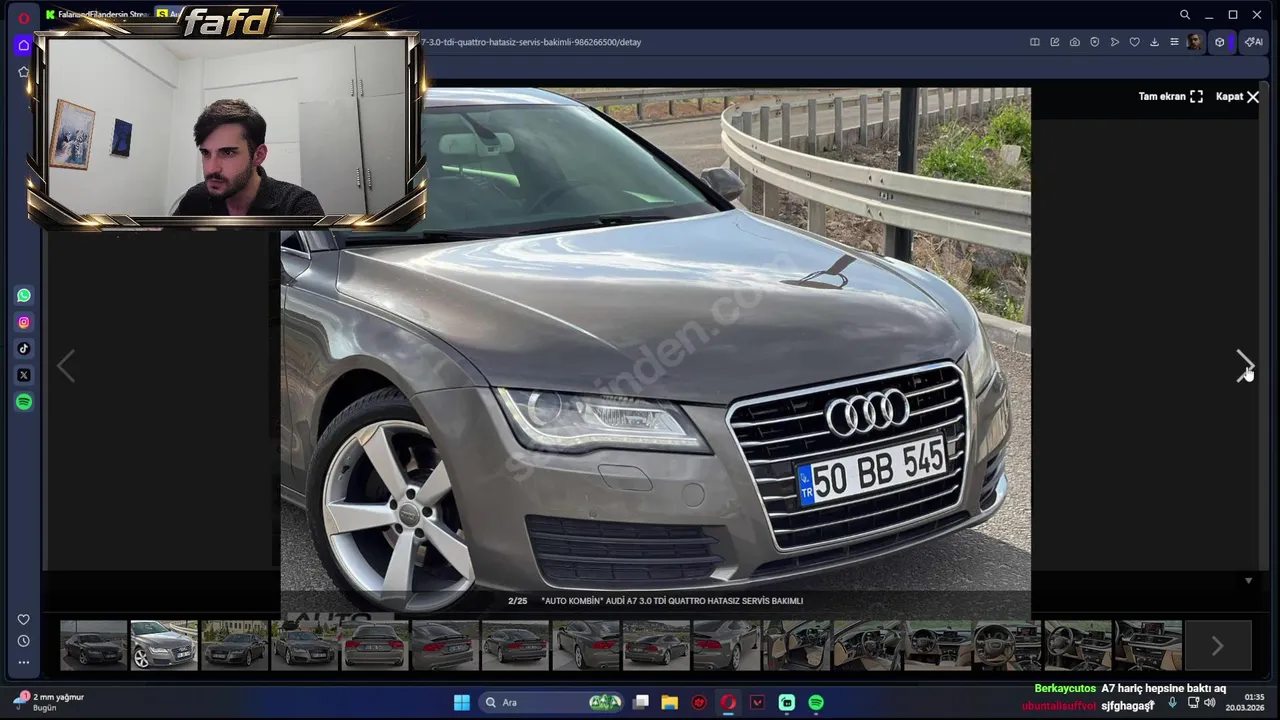Select the fifth thumbnail, rear view
Image resolution: width=1280 pixels, height=720 pixels.
click(x=375, y=645)
